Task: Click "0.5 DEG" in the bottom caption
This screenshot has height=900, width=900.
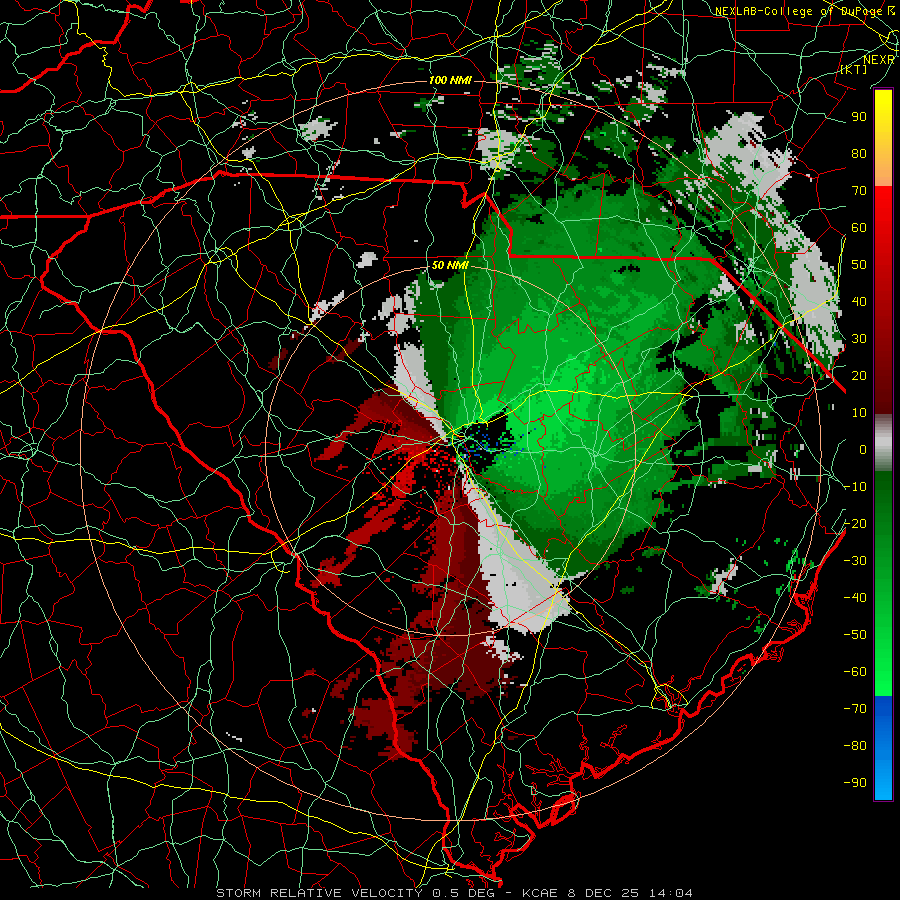Action: click(x=465, y=893)
